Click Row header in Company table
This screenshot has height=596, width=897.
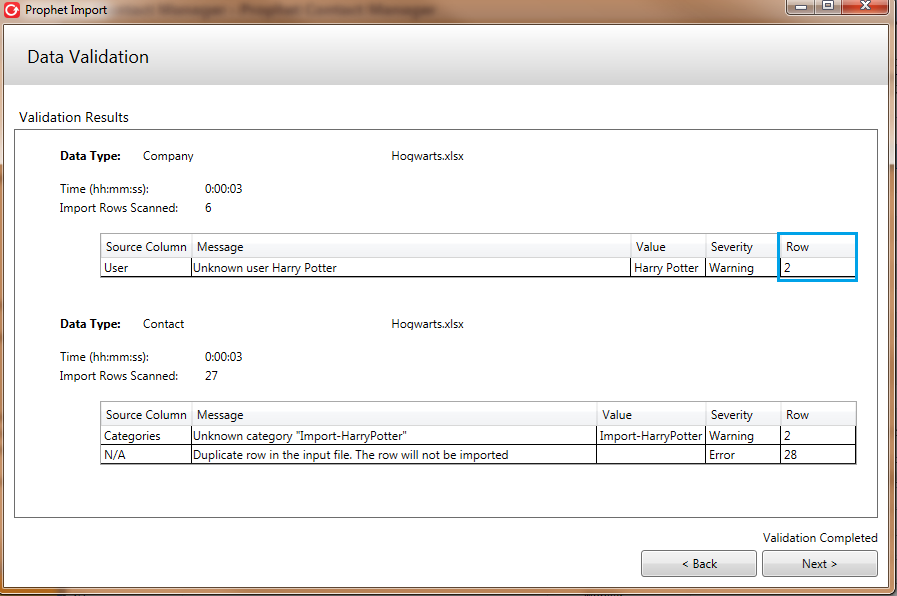(x=818, y=247)
